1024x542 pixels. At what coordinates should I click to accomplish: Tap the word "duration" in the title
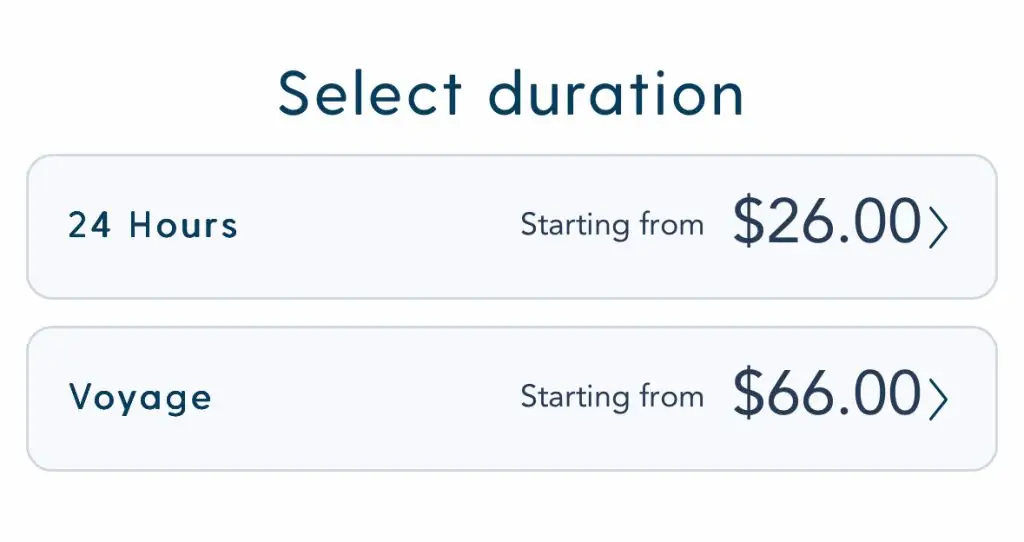(616, 94)
